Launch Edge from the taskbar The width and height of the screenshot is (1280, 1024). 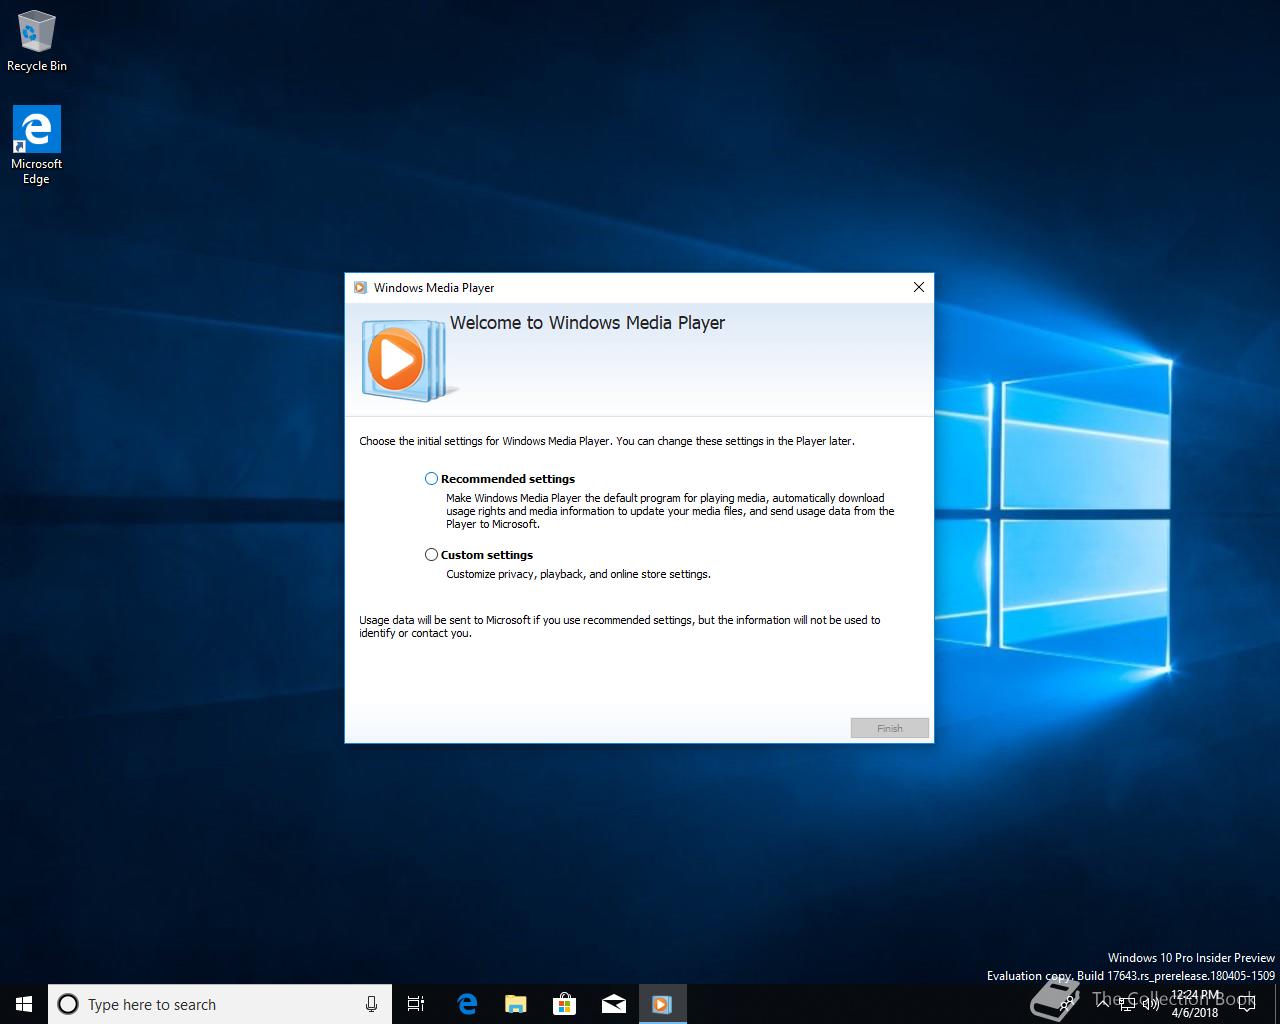tap(466, 1004)
